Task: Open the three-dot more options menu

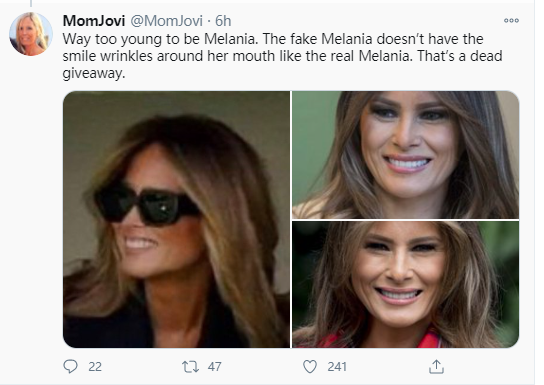Action: point(511,20)
